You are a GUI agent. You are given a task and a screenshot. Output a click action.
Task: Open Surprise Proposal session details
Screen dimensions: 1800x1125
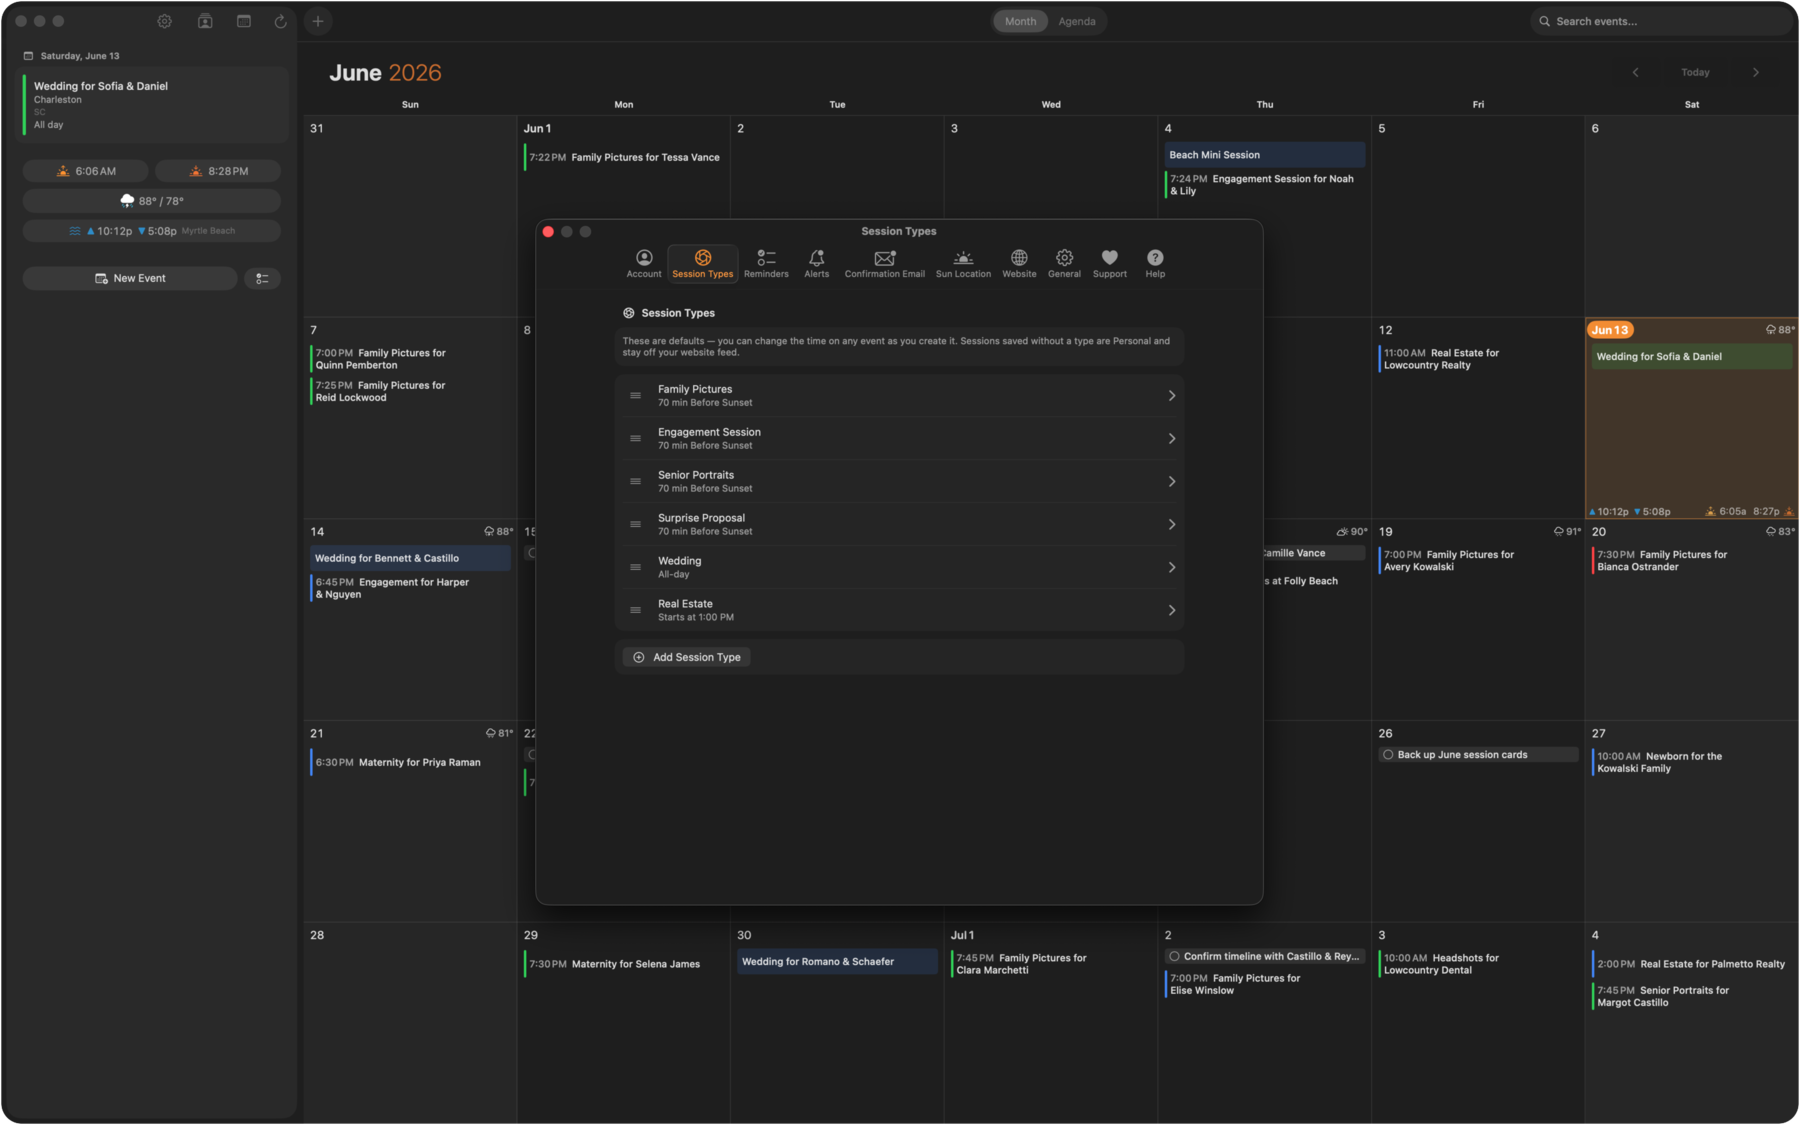[x=899, y=525]
